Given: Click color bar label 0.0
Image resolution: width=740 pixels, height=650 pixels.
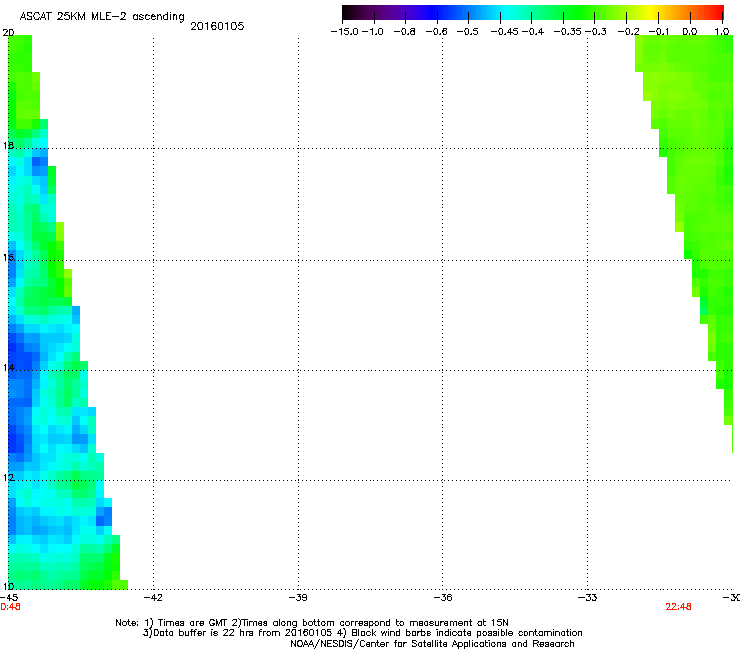Looking at the screenshot, I should 690,32.
